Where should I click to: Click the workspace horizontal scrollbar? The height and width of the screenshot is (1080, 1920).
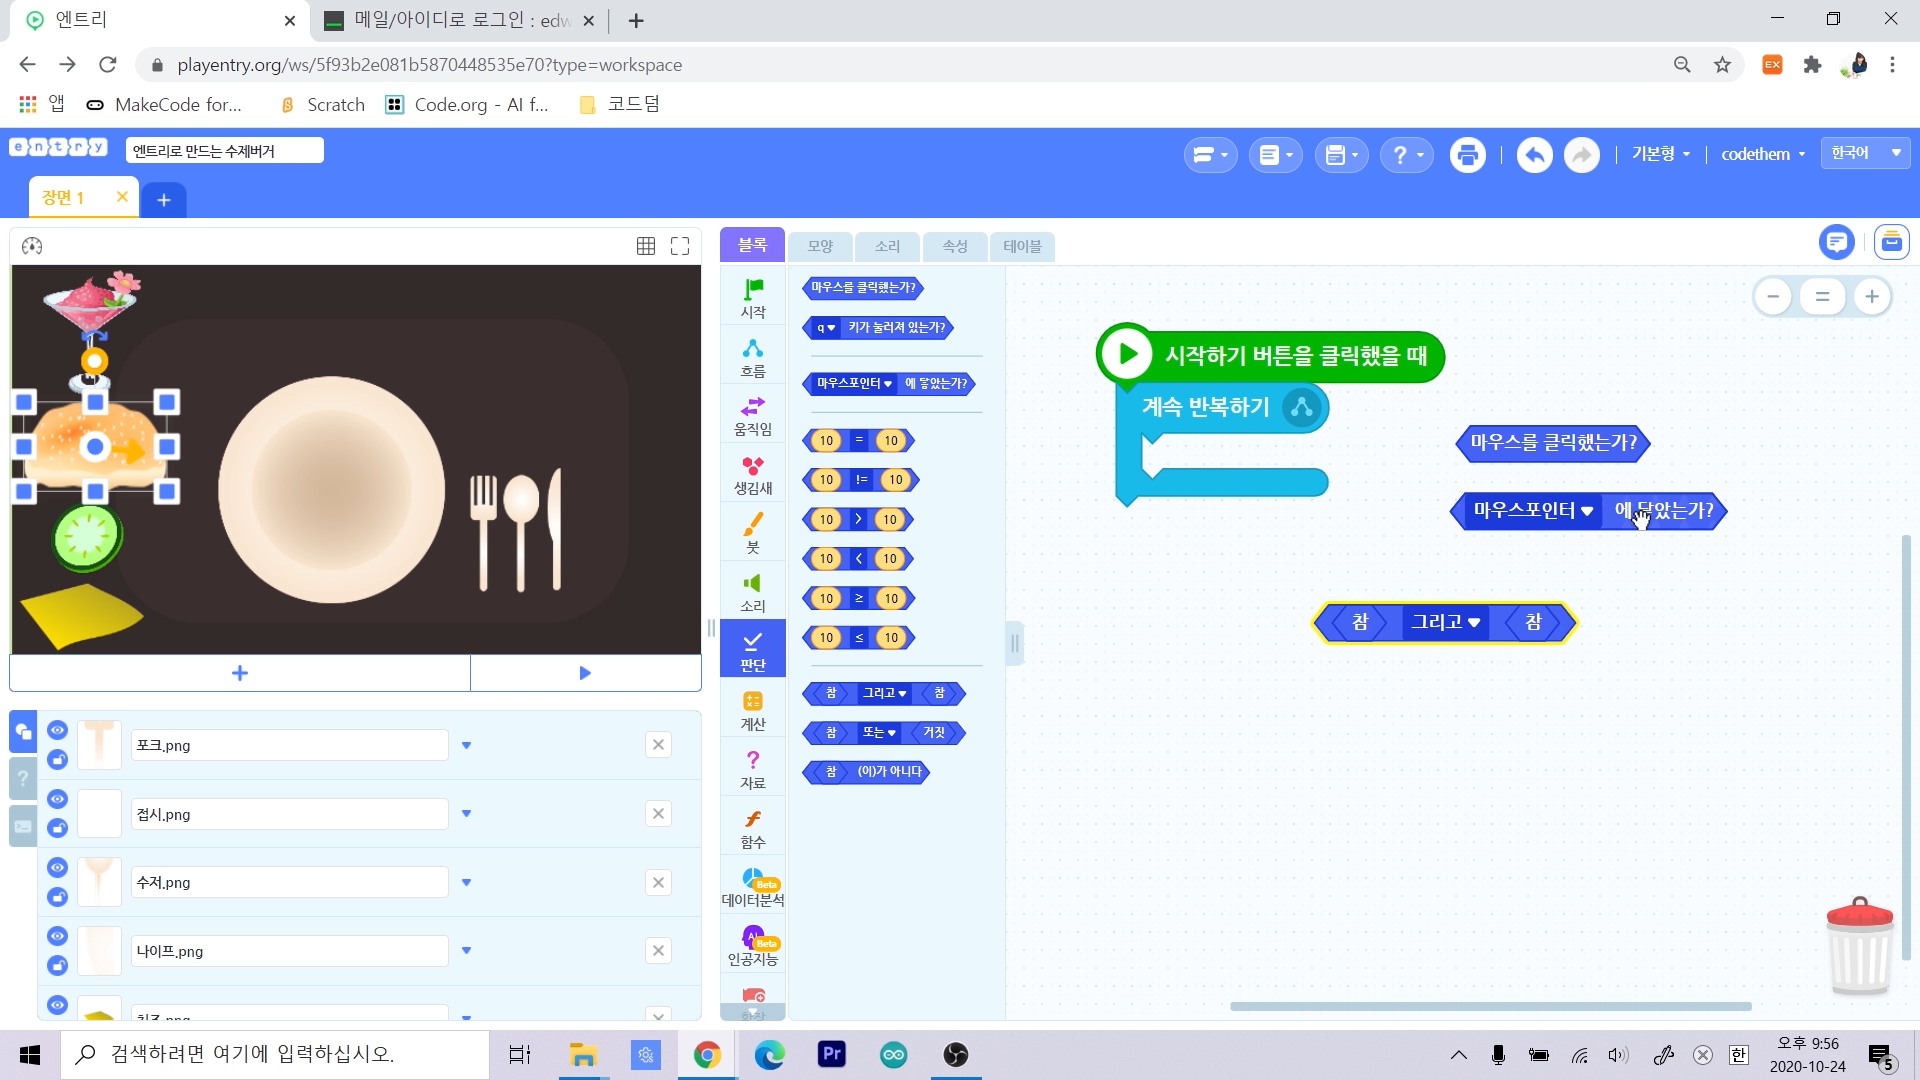(x=1490, y=1006)
